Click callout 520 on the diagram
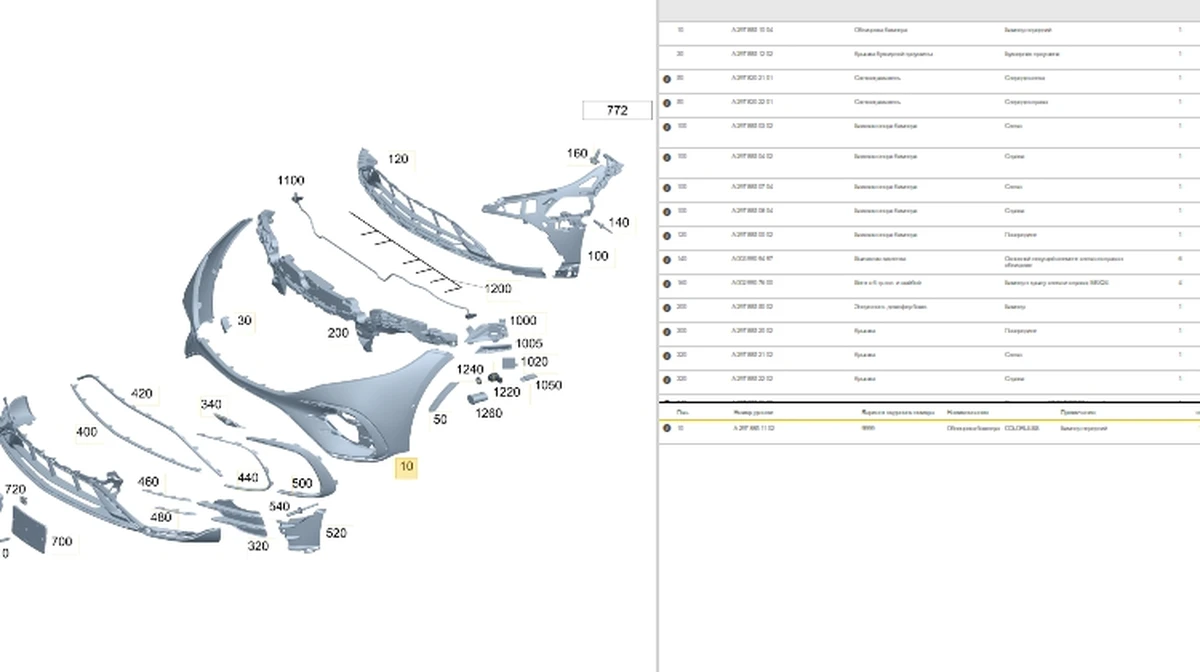Screen dimensions: 1200x672 point(336,533)
